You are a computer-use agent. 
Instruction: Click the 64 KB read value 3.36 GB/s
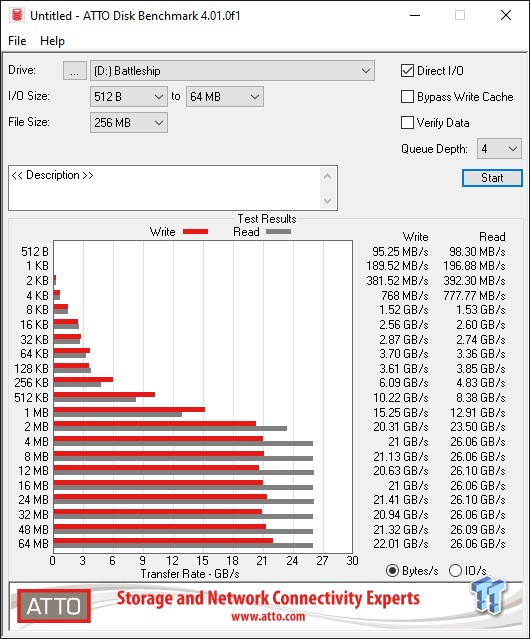coord(481,353)
